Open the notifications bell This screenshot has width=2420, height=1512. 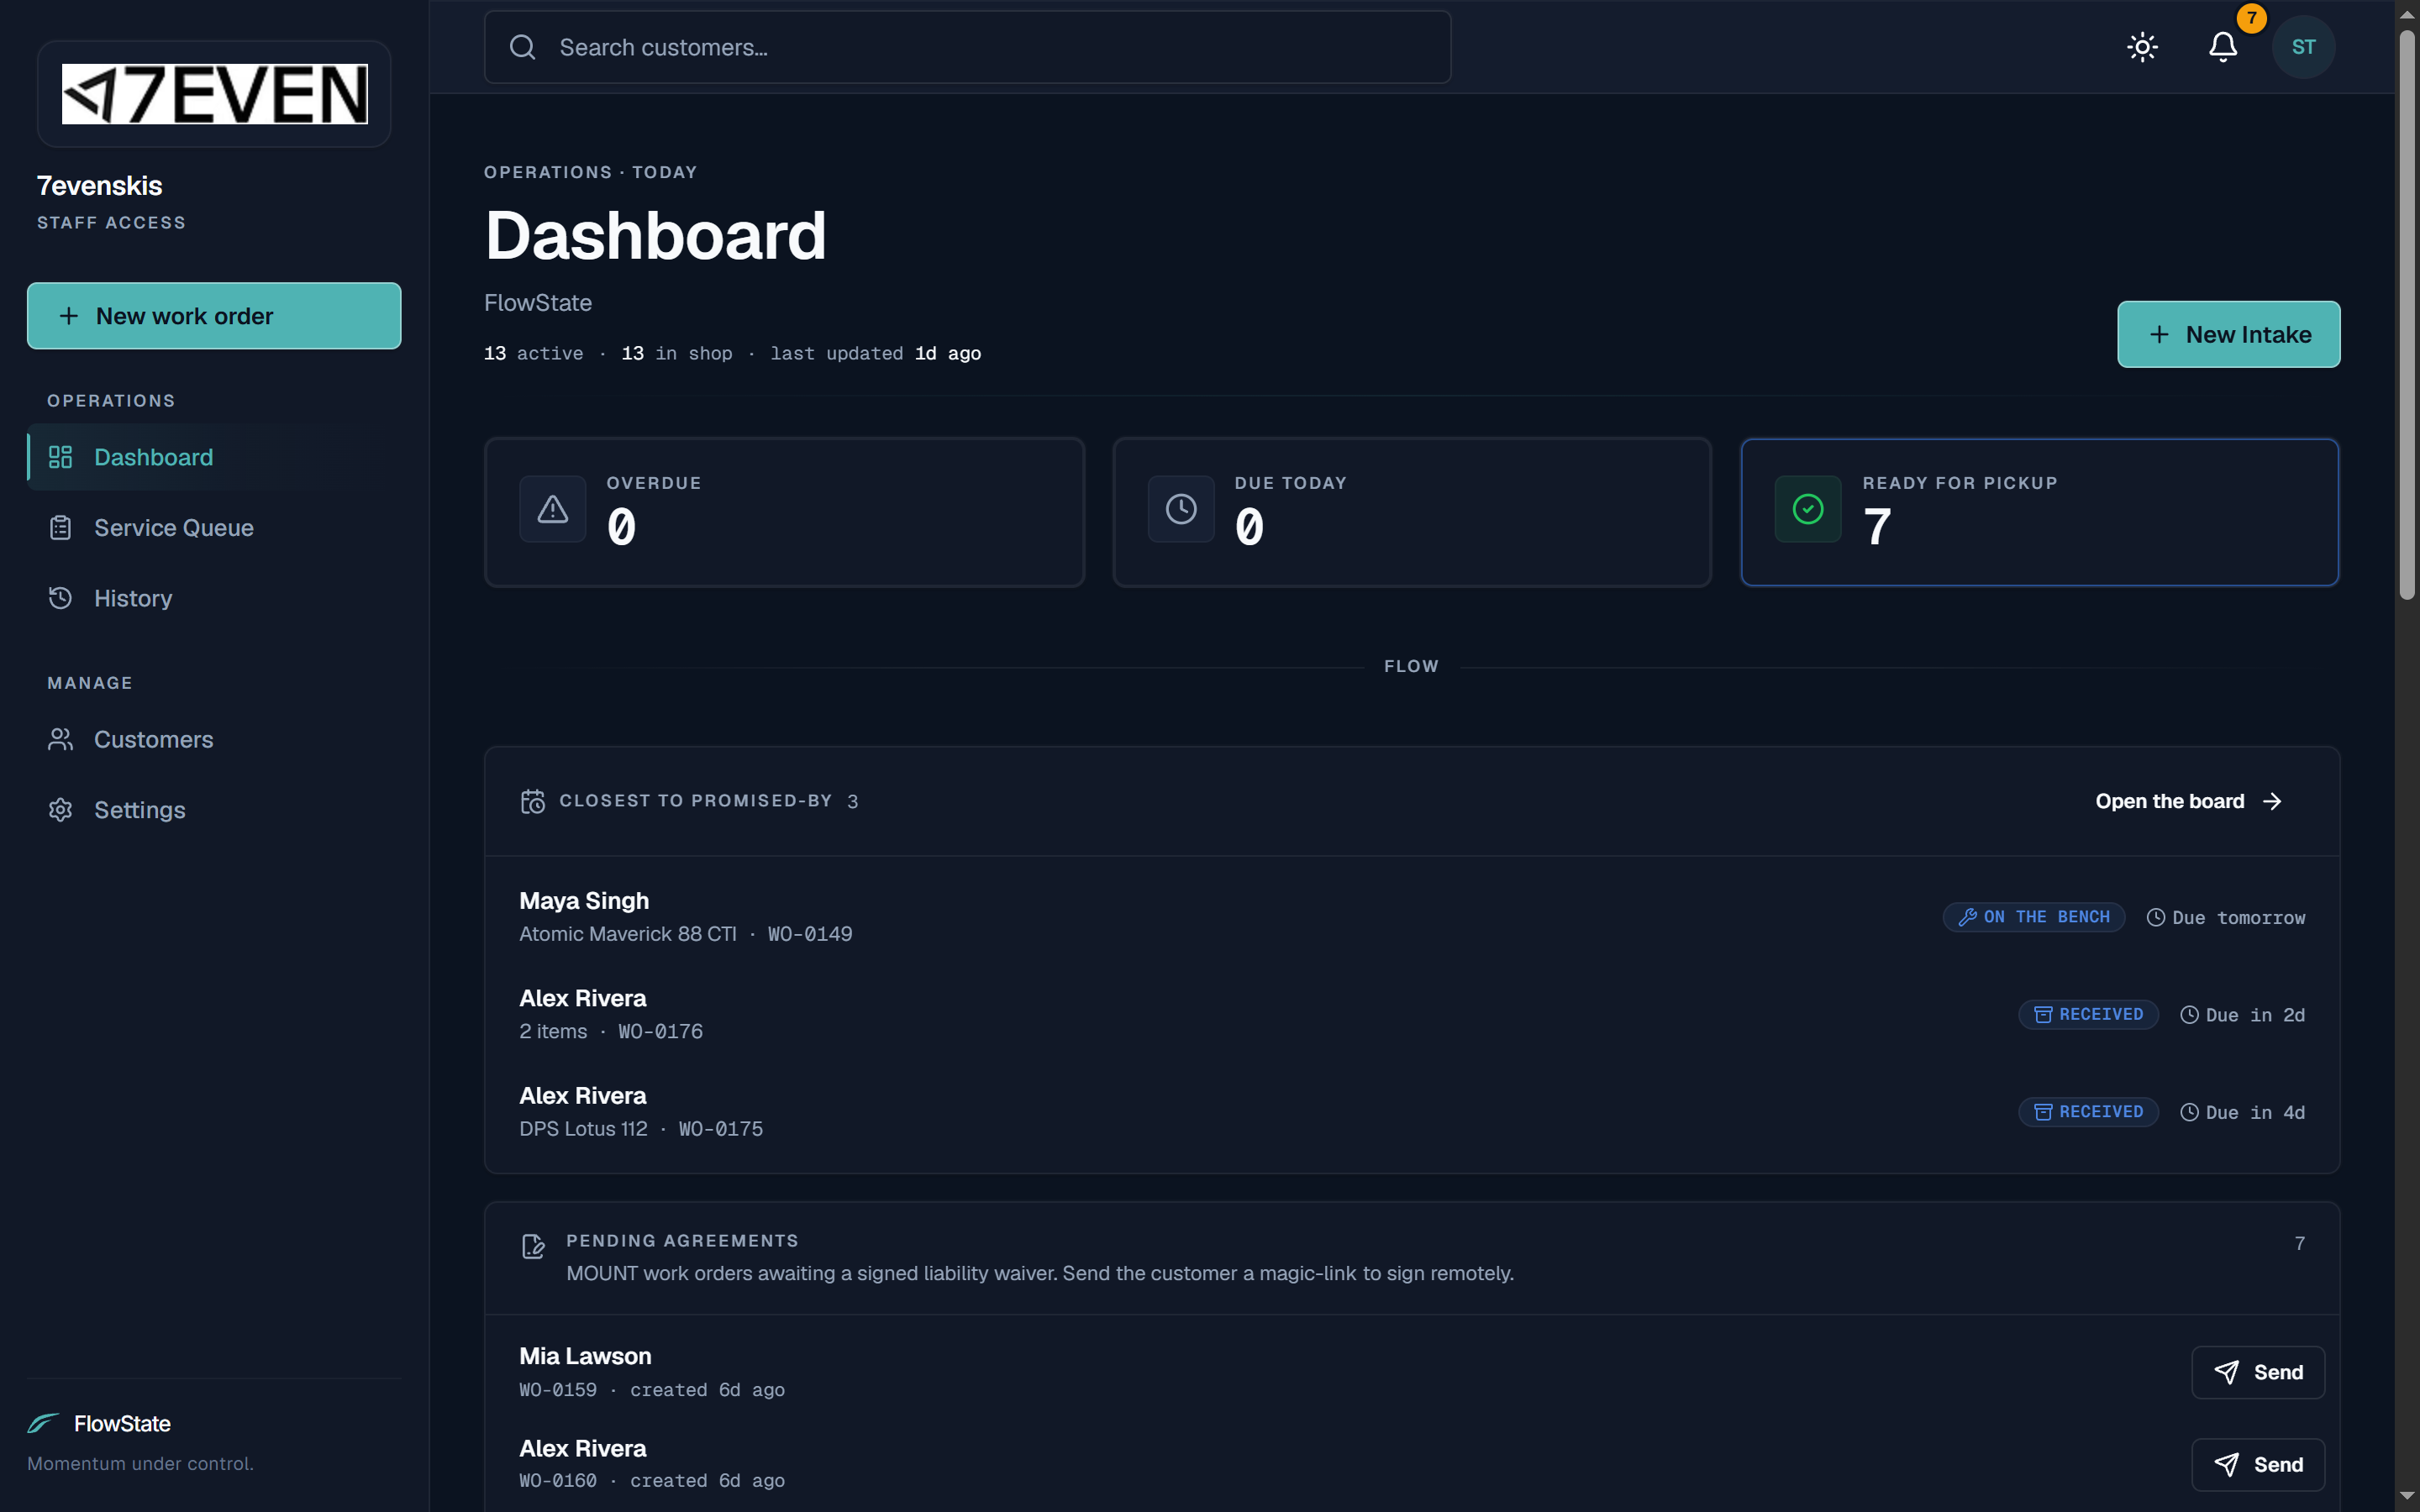[x=2222, y=47]
